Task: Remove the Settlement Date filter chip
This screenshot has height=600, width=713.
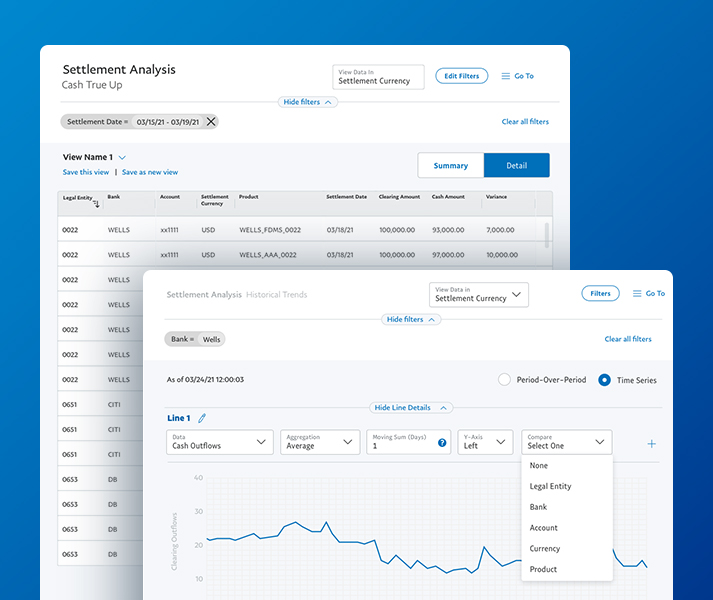Action: pos(210,122)
